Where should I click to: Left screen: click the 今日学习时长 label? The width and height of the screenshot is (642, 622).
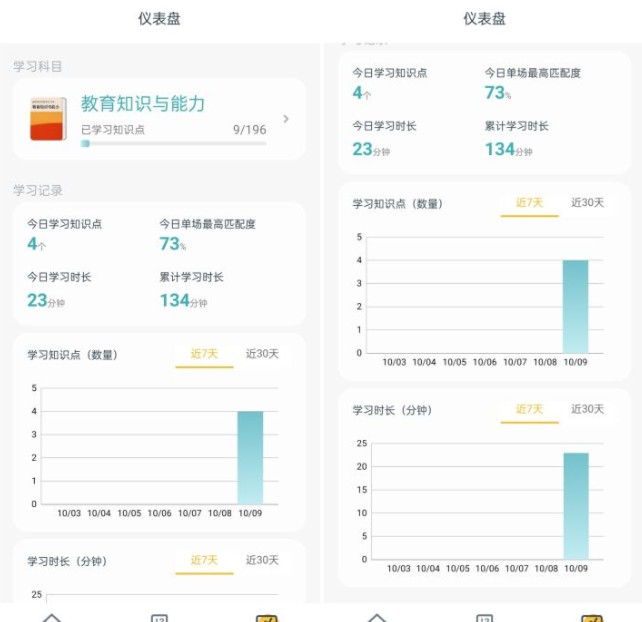click(x=59, y=277)
